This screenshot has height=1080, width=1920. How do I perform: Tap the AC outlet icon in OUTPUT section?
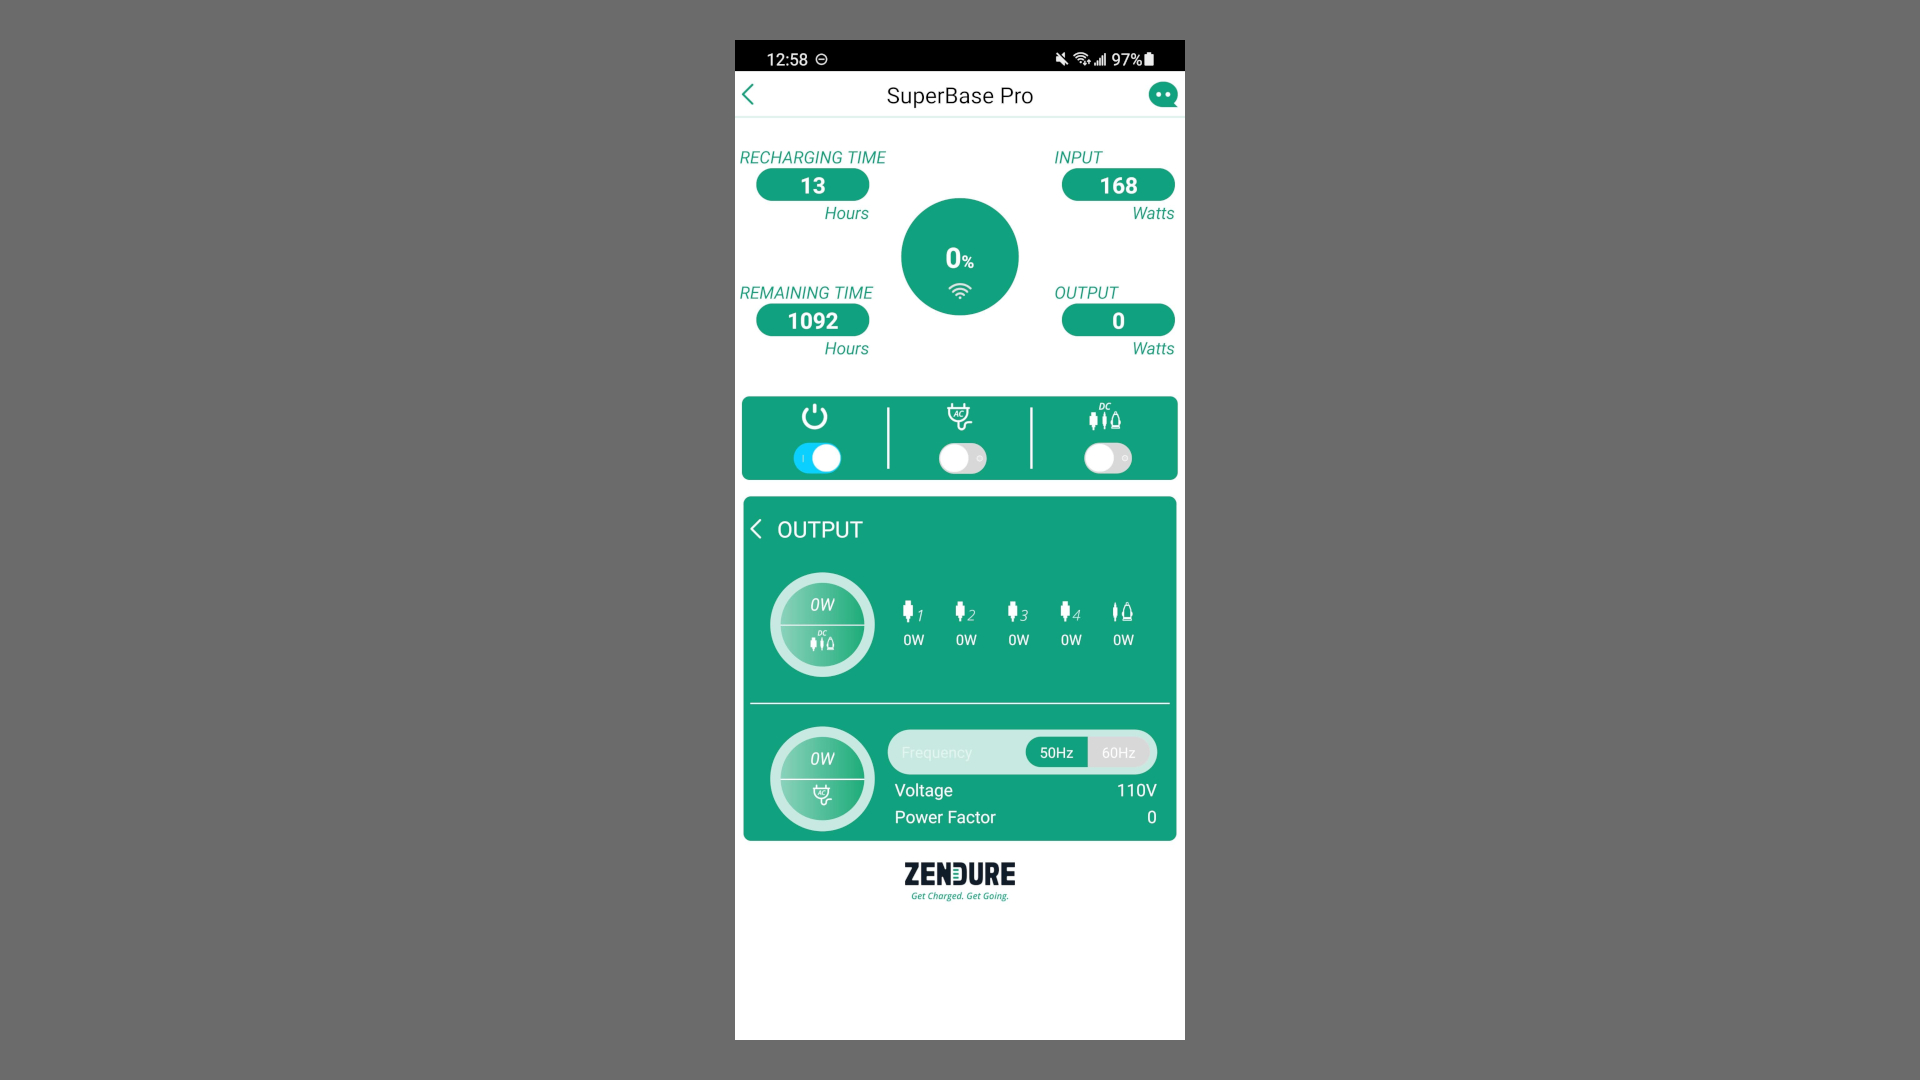[x=819, y=778]
